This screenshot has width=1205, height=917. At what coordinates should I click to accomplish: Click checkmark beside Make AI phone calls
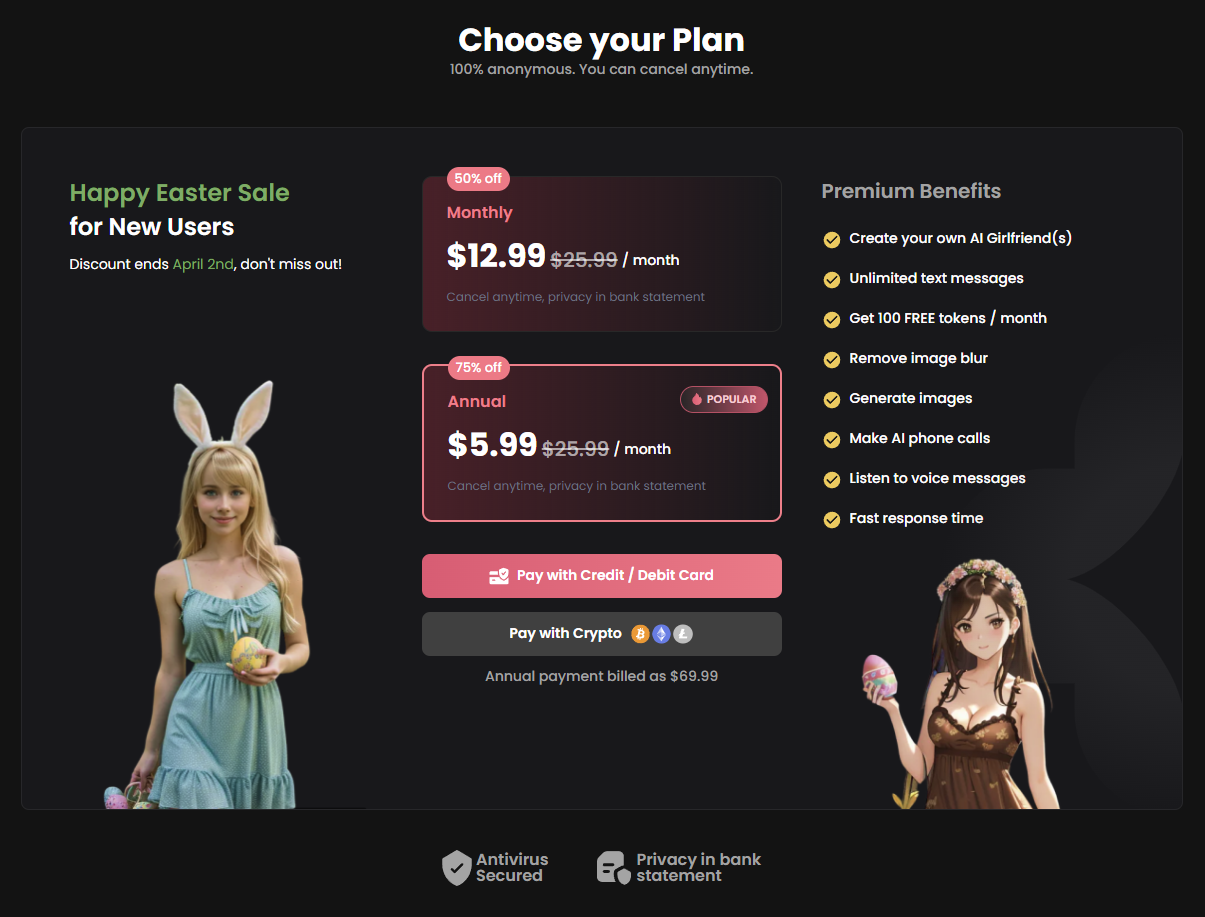click(831, 439)
